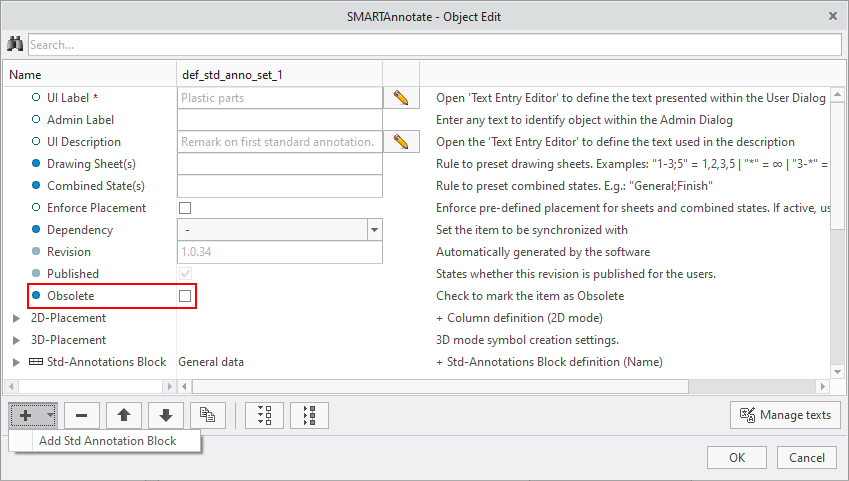Viewport: 849px width, 481px height.
Task: Click the expand all tree icon
Action: (264, 415)
